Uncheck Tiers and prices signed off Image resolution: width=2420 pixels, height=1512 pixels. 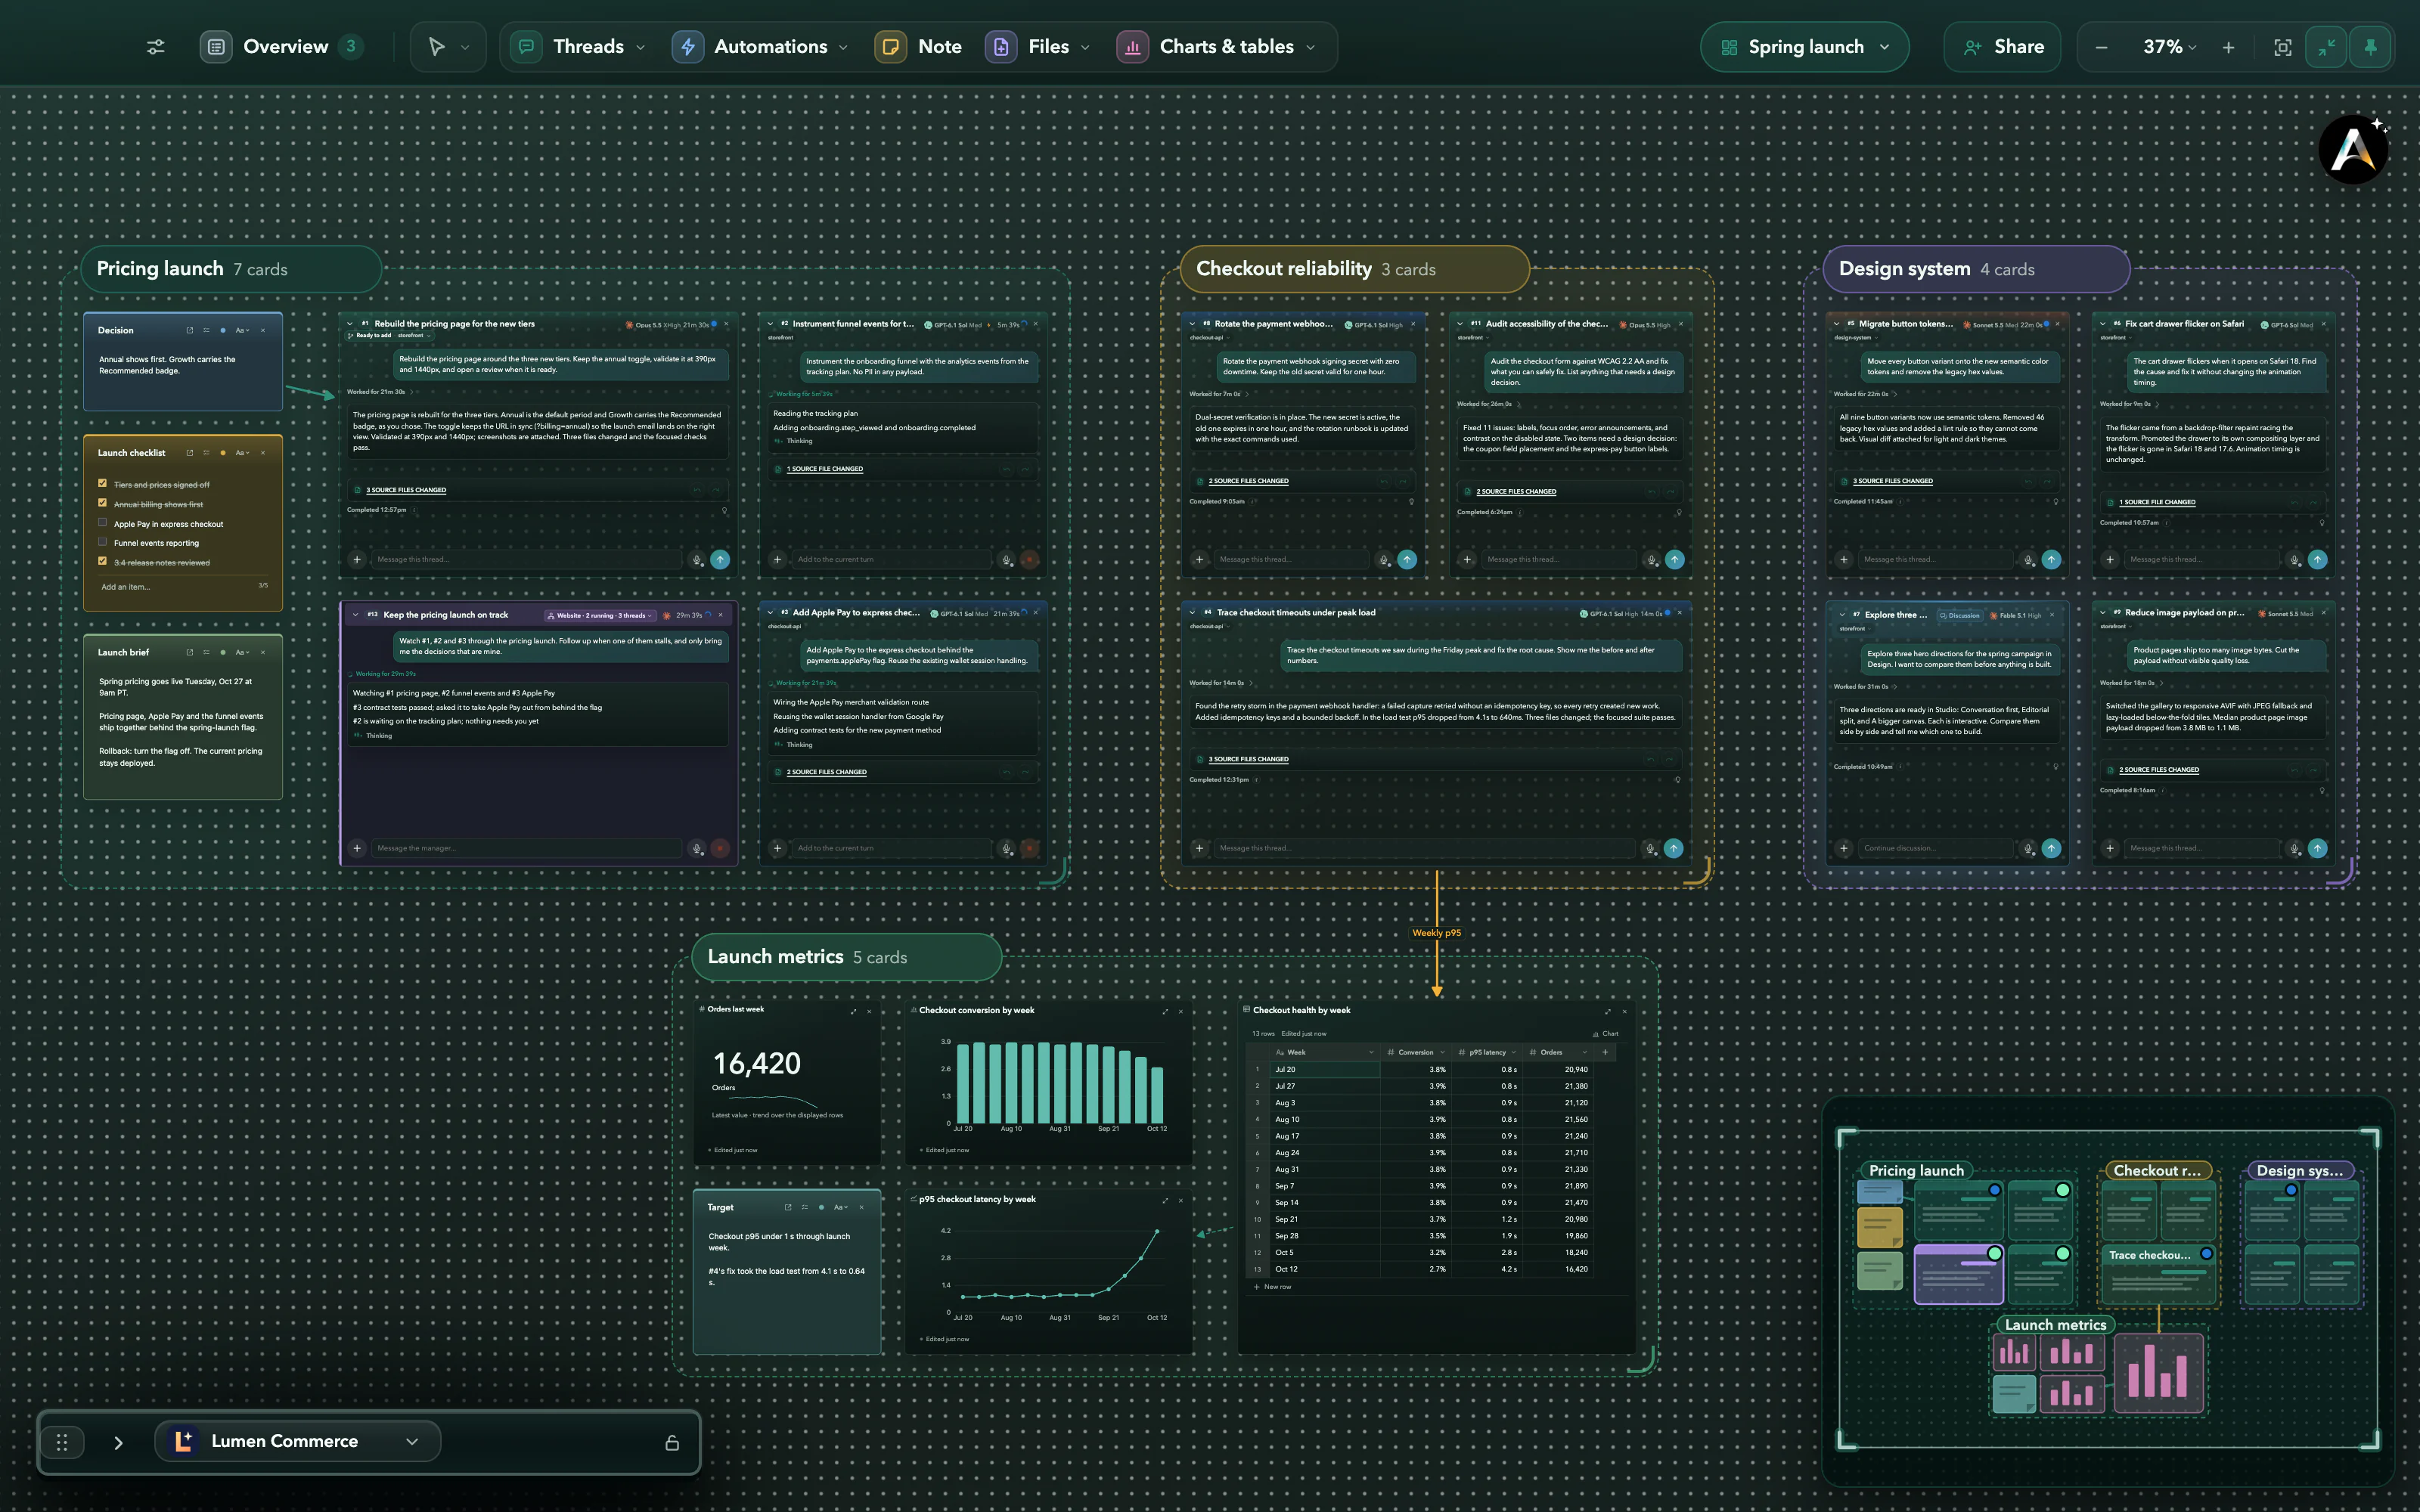tap(102, 483)
